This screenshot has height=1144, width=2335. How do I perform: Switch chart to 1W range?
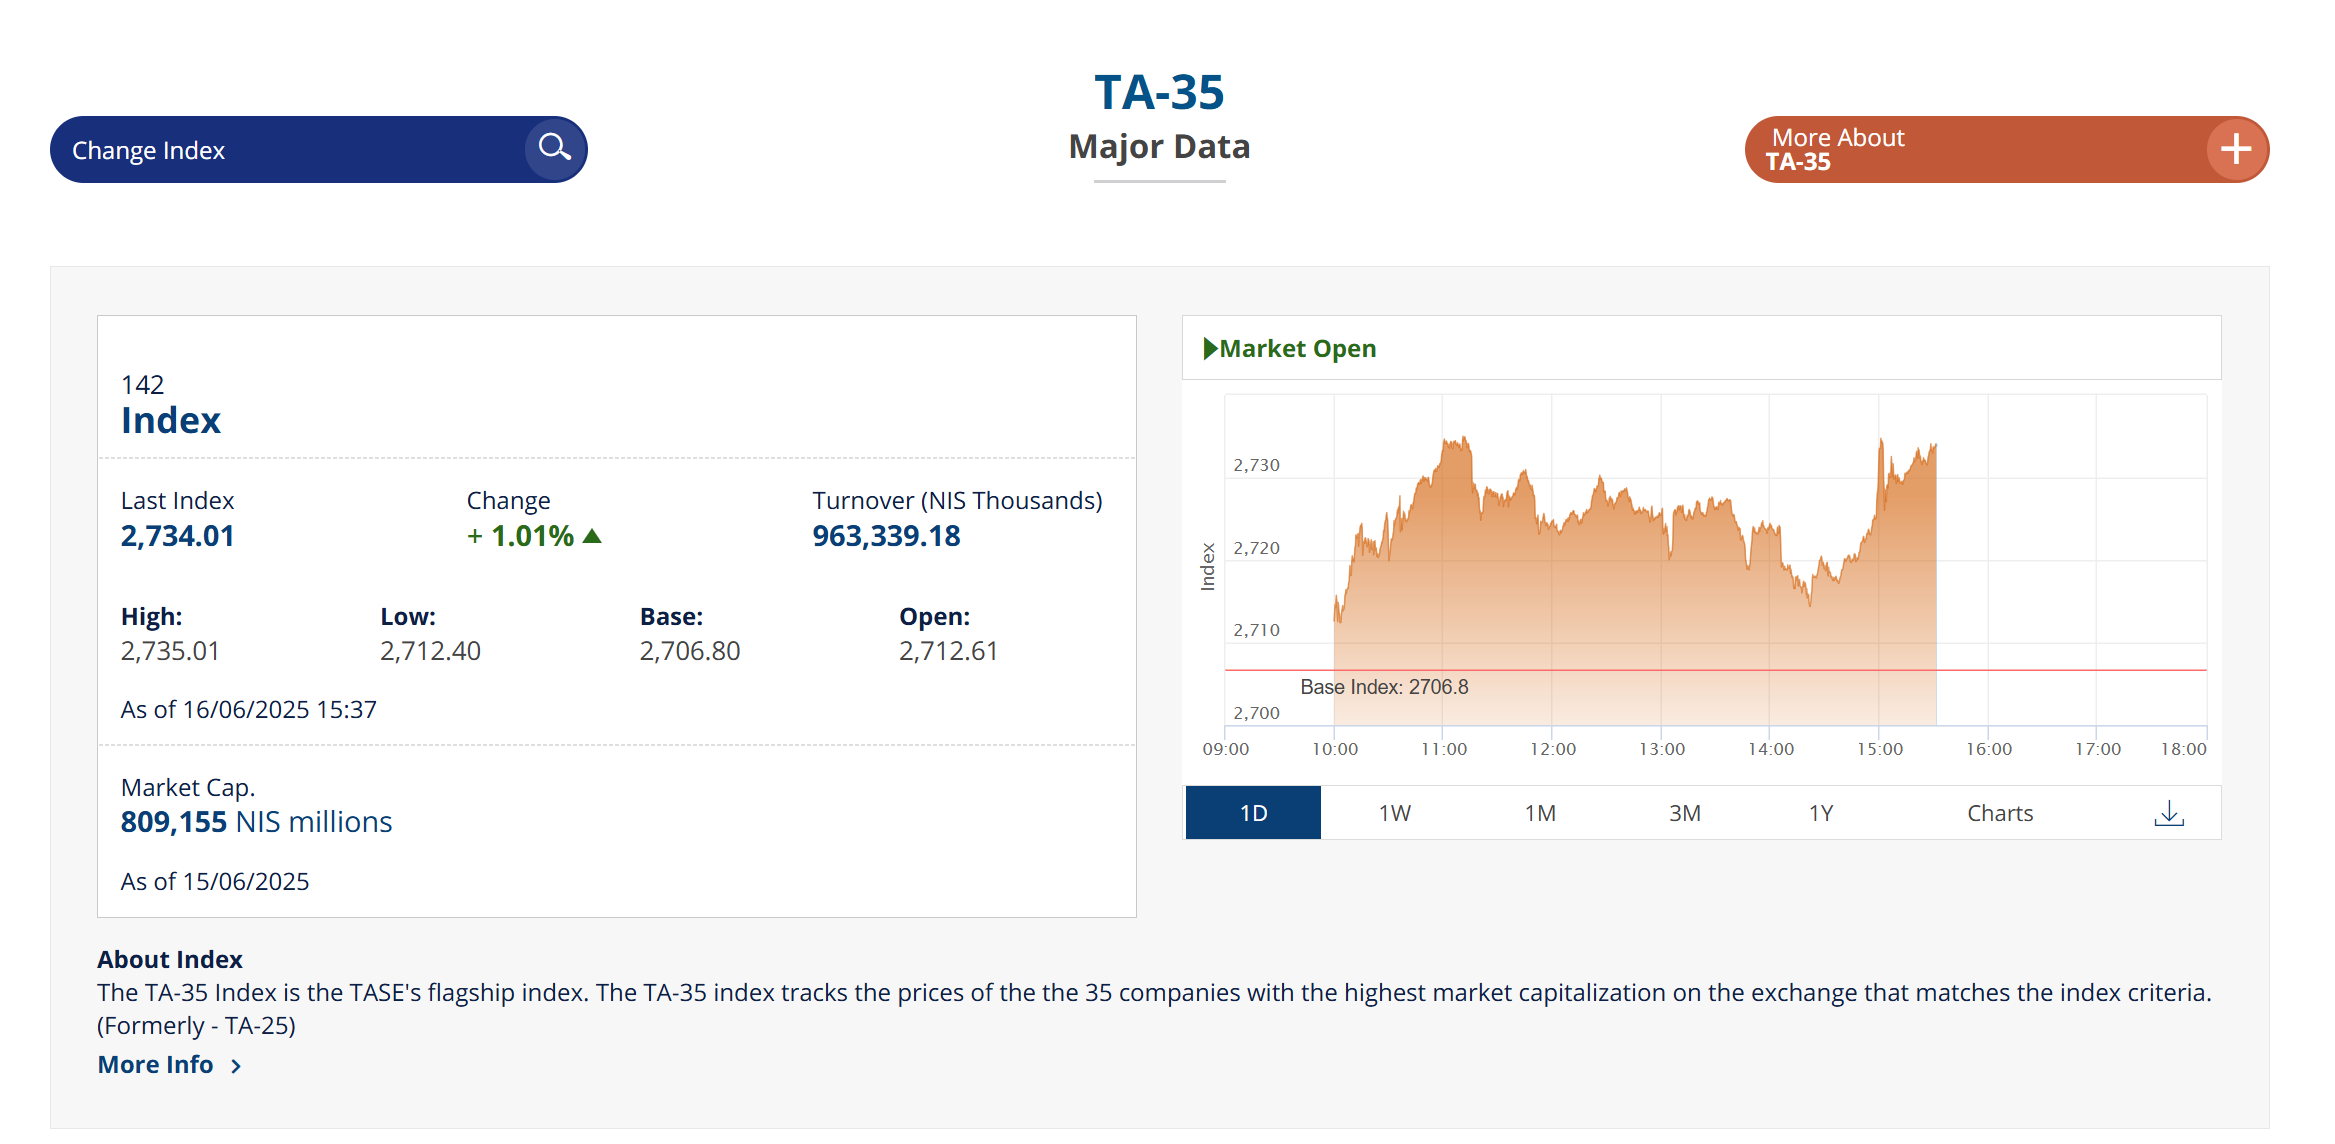tap(1394, 813)
